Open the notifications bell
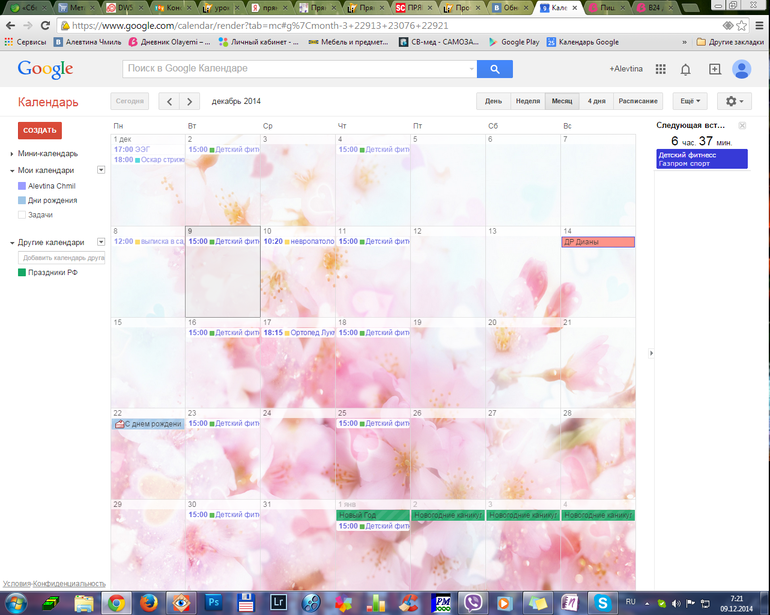Viewport: 770px width, 615px height. coord(686,69)
